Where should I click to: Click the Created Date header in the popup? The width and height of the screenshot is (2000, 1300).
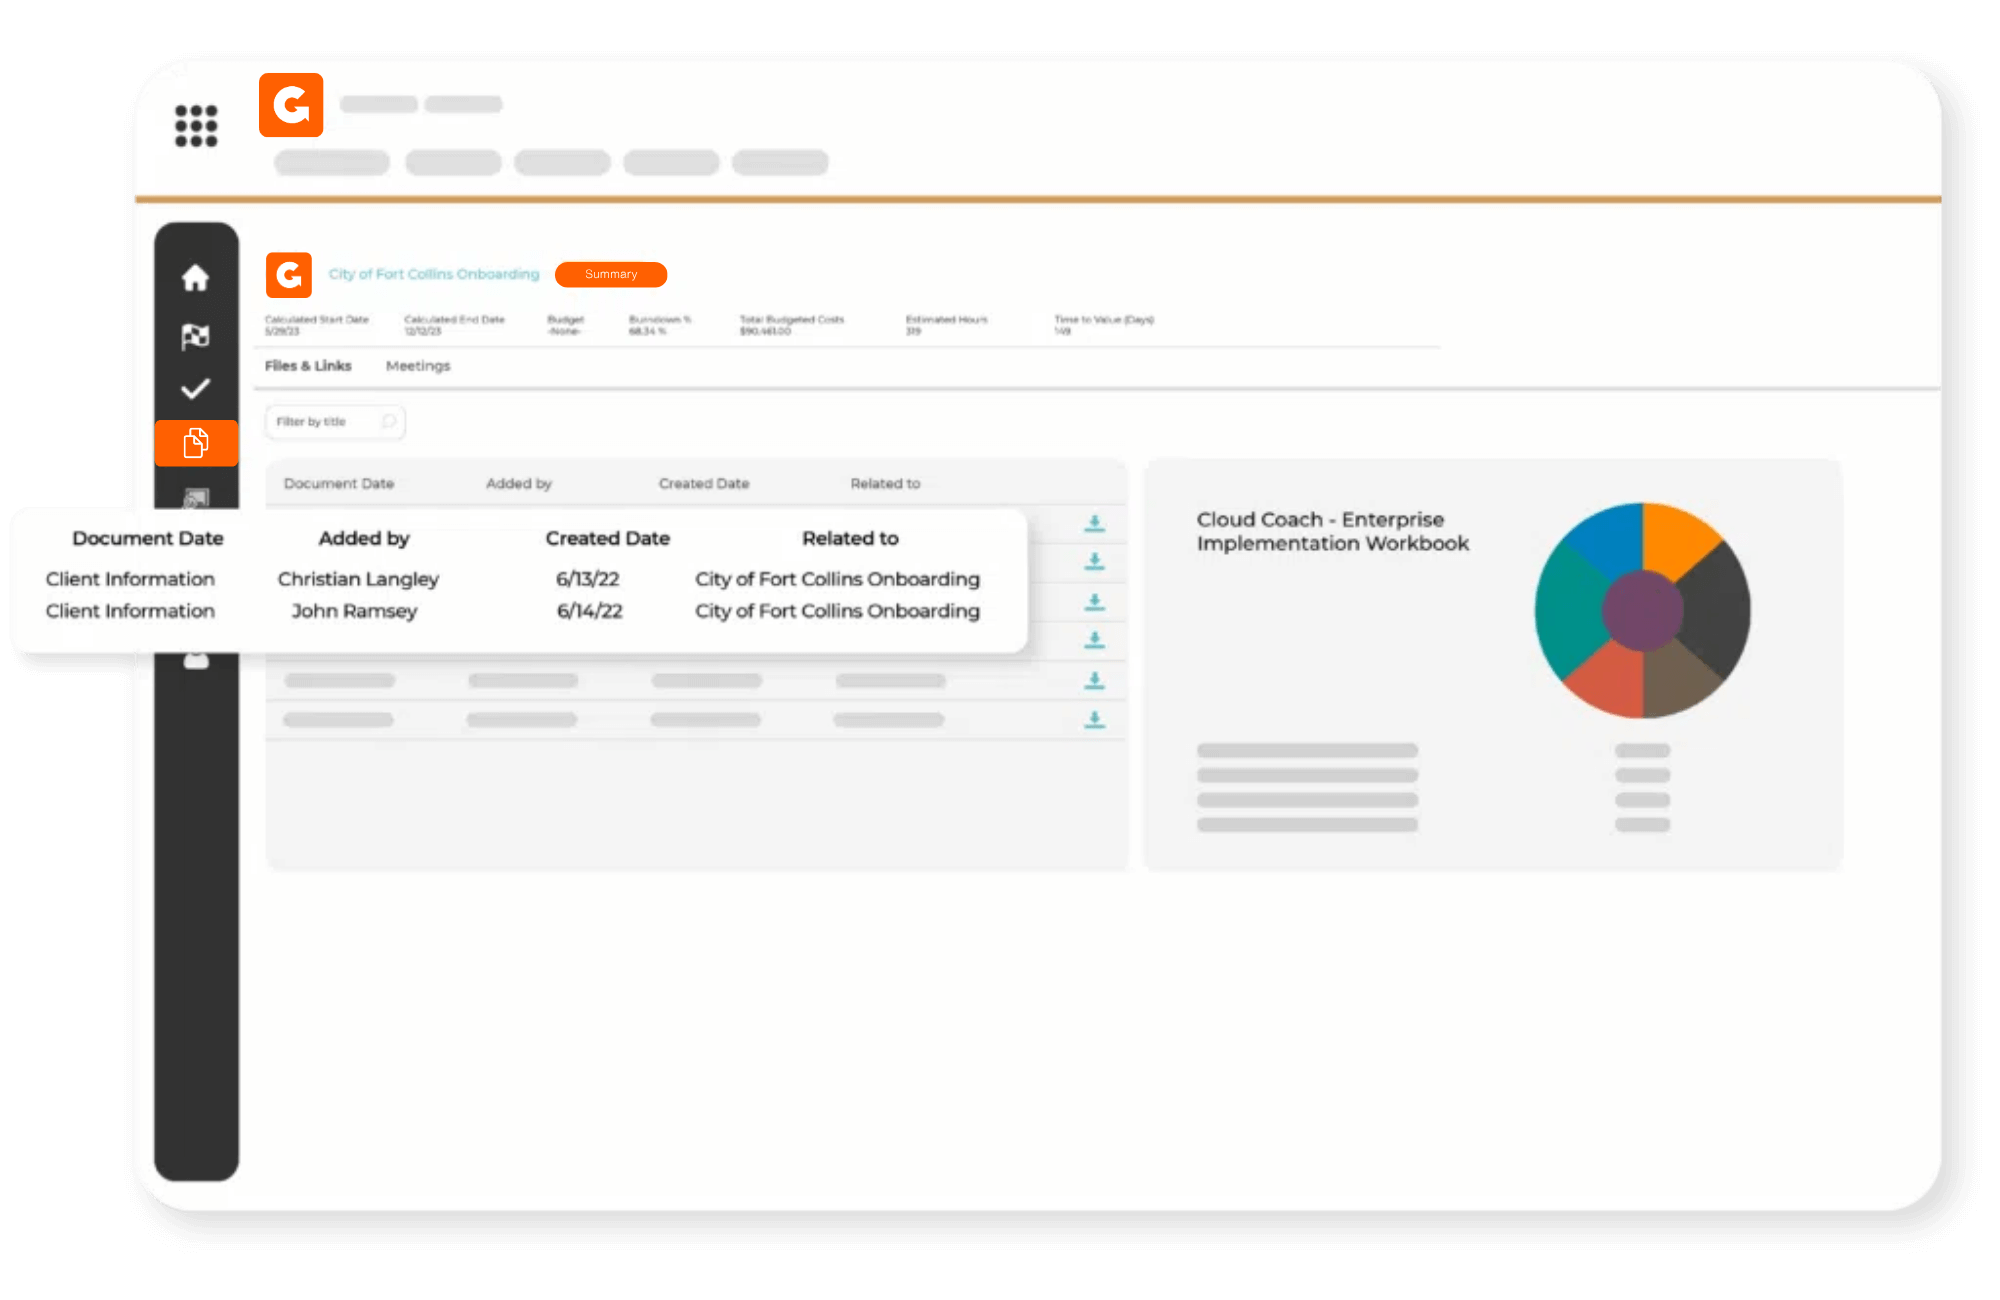click(608, 538)
